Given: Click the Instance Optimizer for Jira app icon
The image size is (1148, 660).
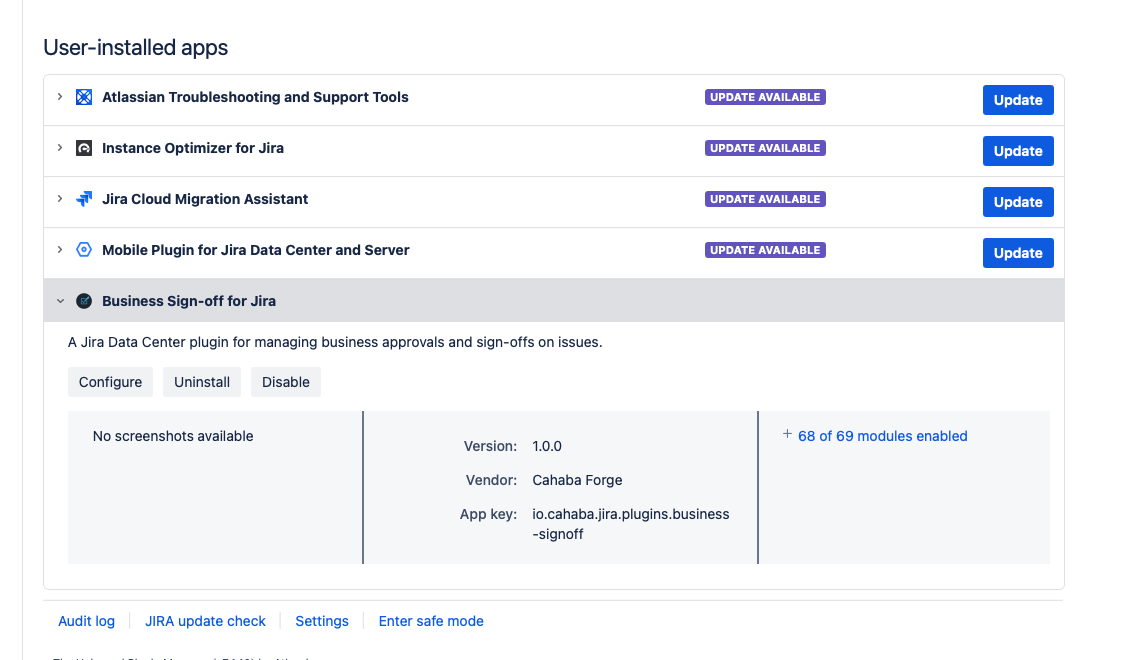Looking at the screenshot, I should (83, 147).
